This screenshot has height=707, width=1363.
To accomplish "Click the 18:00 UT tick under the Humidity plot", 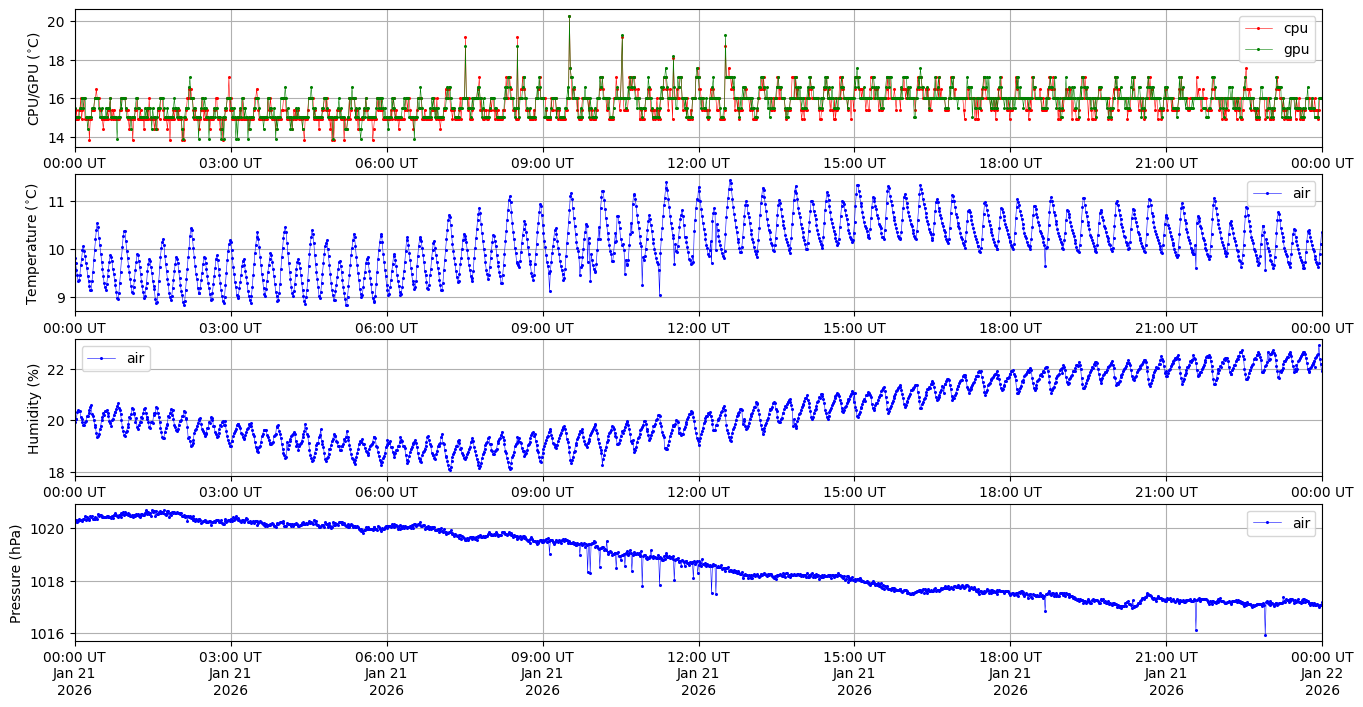I will pos(1010,492).
